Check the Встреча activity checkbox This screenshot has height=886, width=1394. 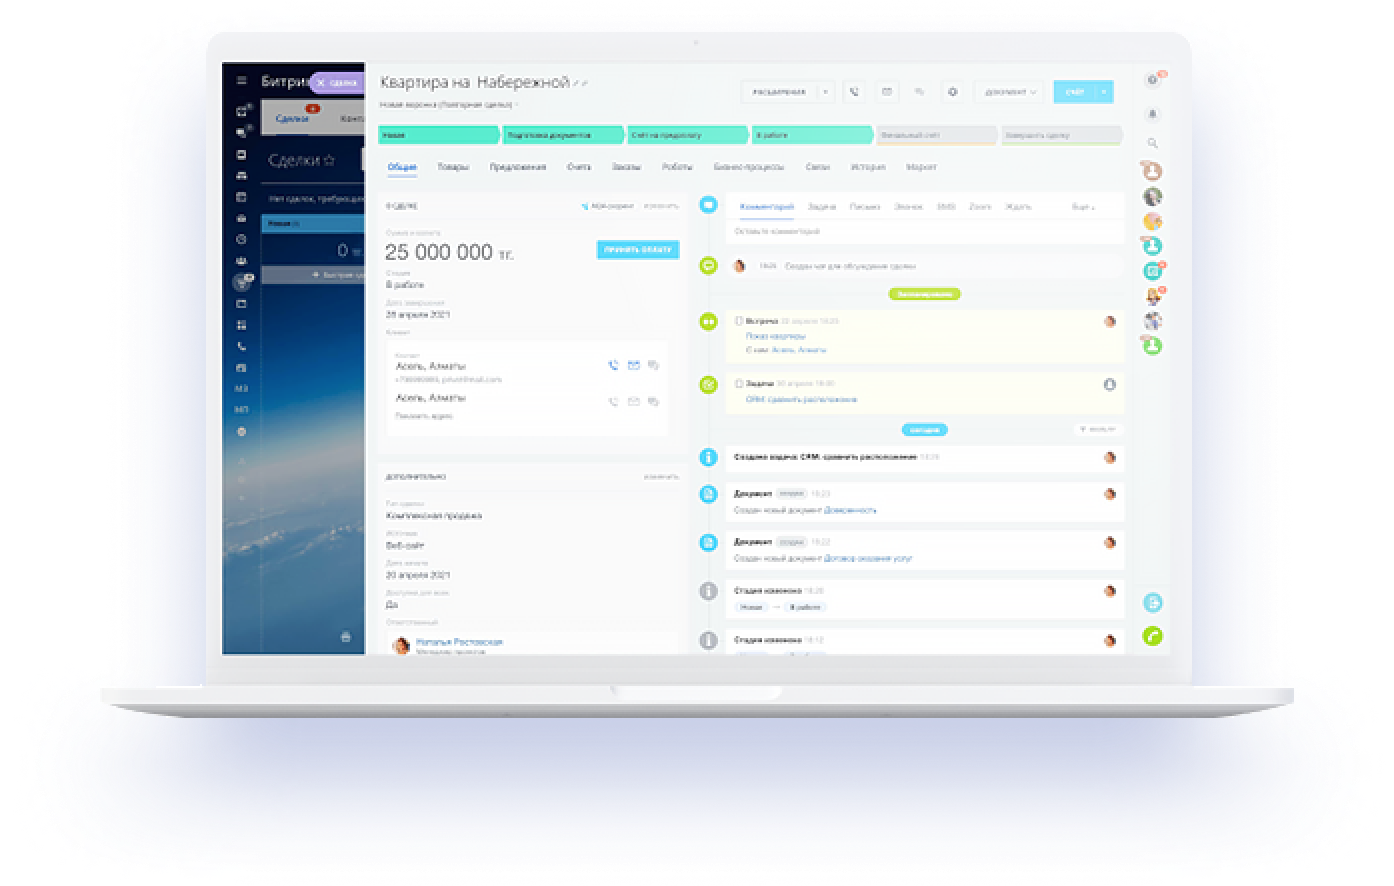(x=738, y=321)
